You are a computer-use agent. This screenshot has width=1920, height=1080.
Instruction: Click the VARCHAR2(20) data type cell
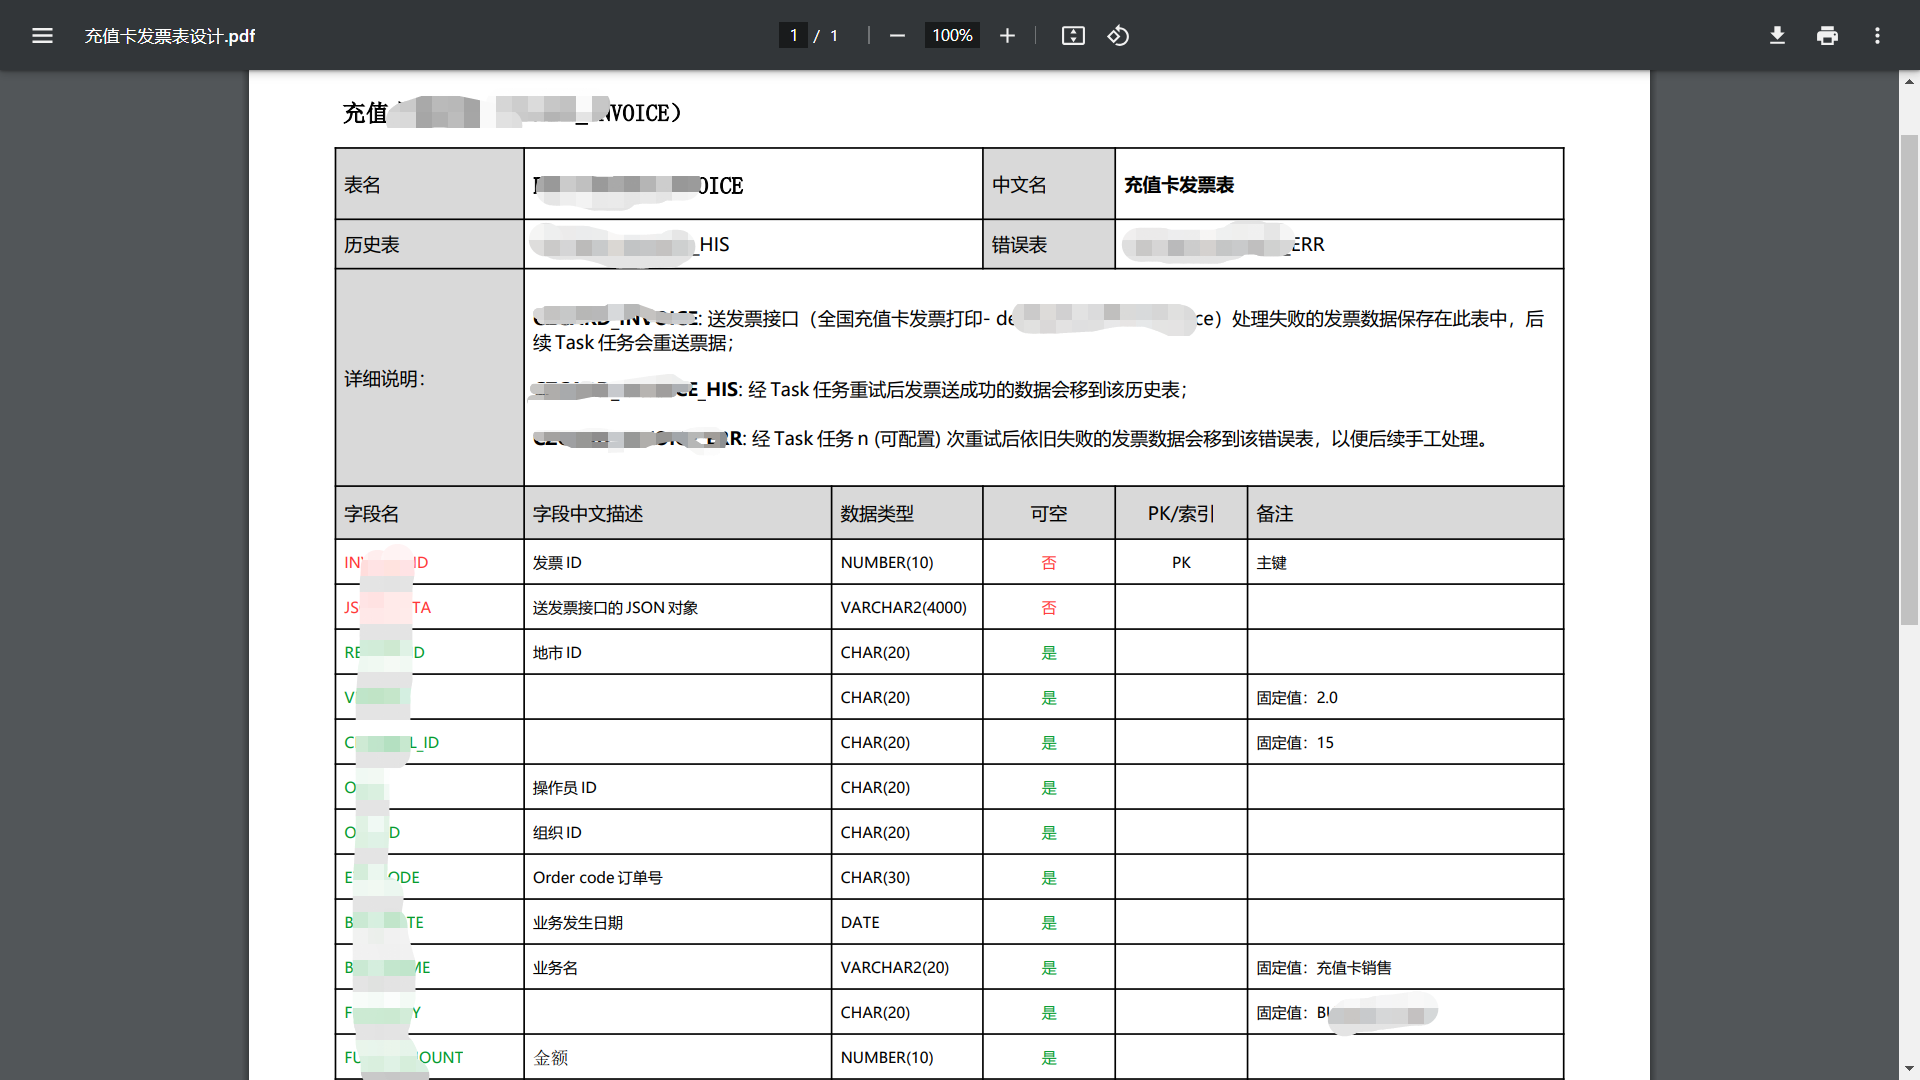click(x=907, y=968)
